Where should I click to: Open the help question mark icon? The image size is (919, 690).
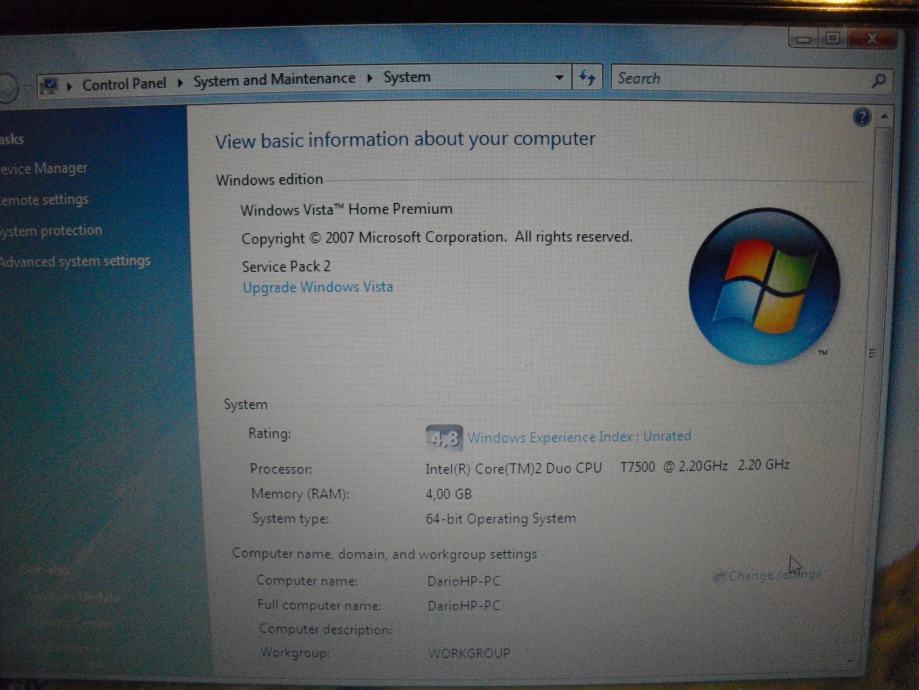click(862, 117)
